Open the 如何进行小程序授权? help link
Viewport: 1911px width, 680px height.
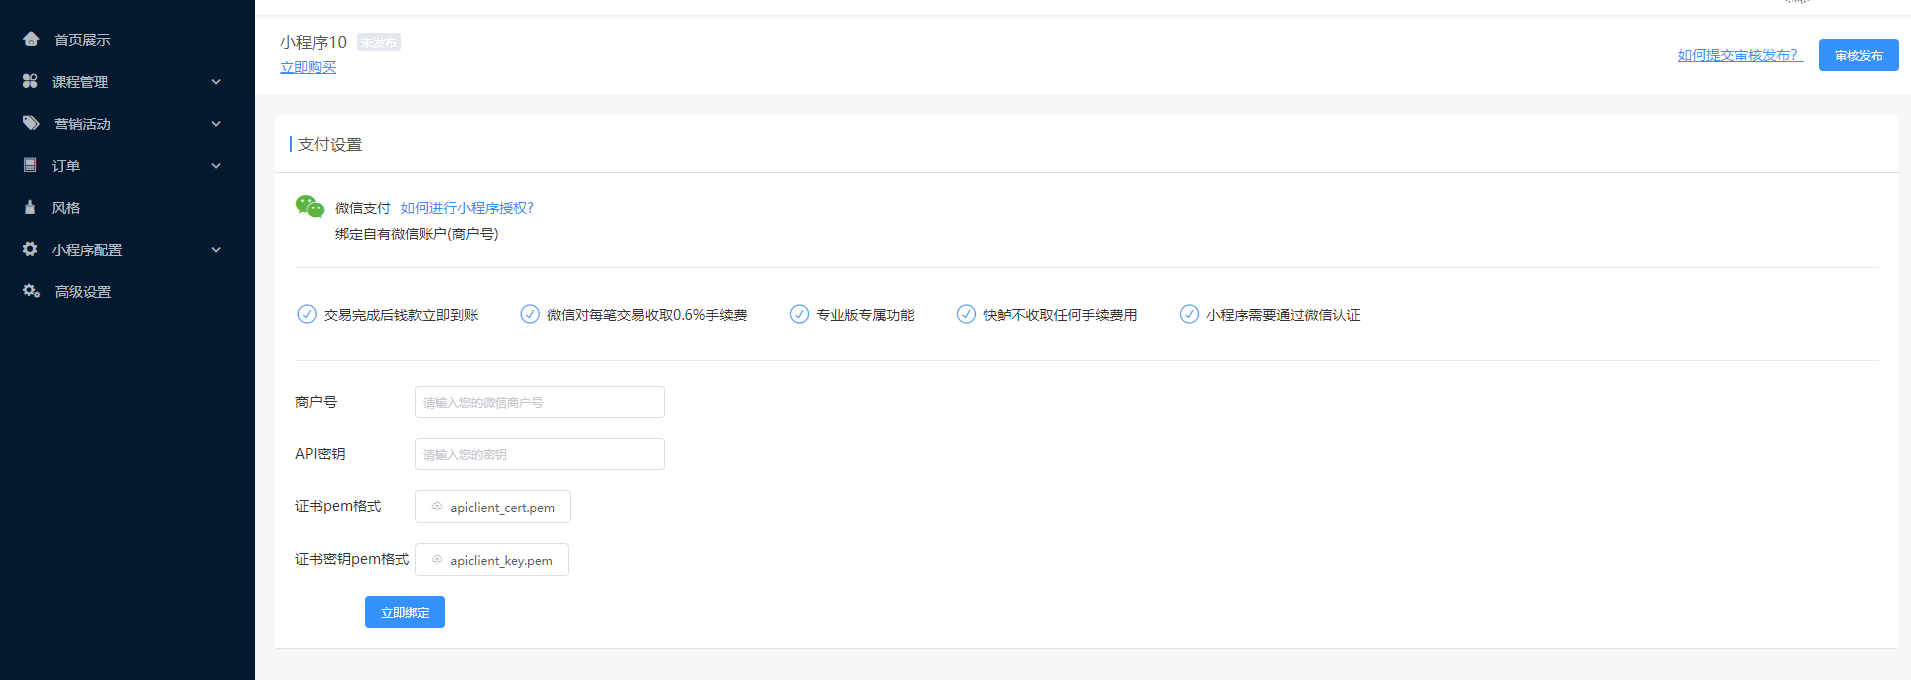[467, 208]
